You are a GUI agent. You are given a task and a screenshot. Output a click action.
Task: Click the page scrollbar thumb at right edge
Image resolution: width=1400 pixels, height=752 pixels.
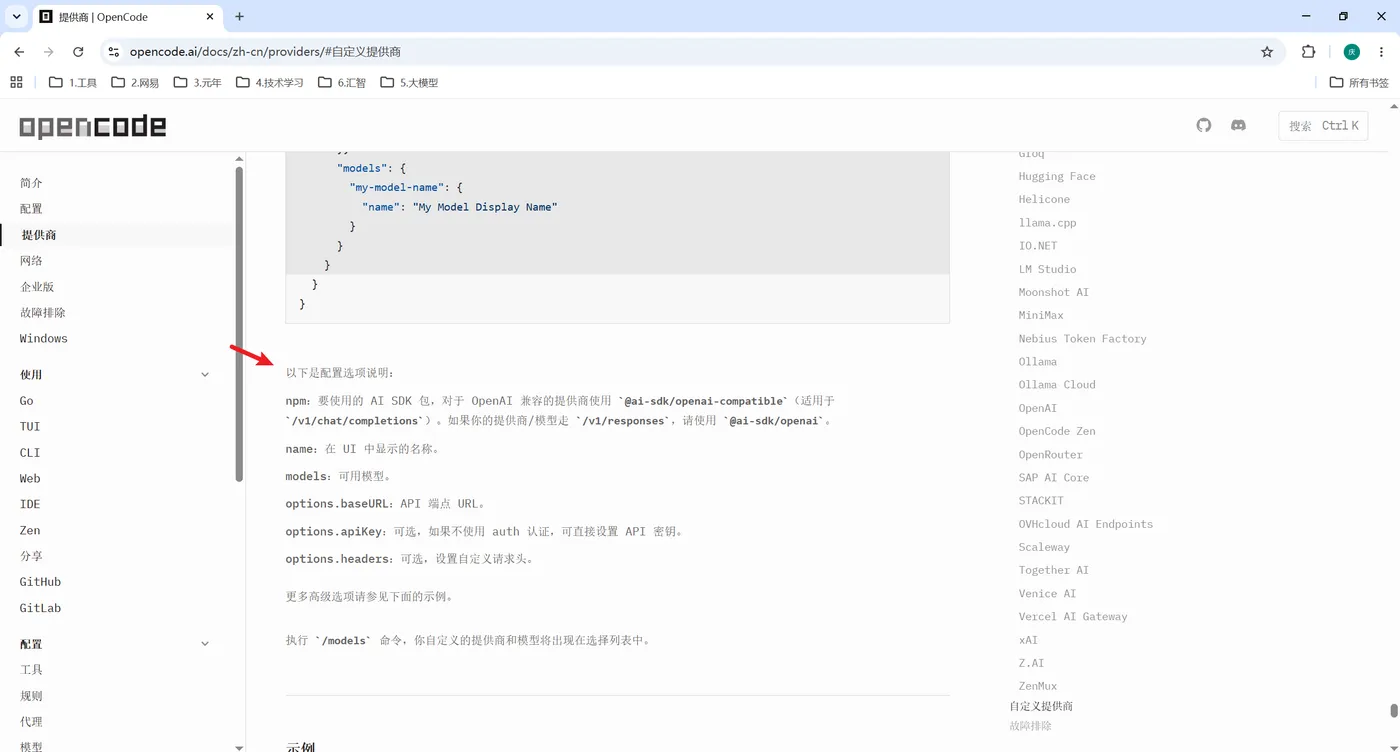(1394, 711)
